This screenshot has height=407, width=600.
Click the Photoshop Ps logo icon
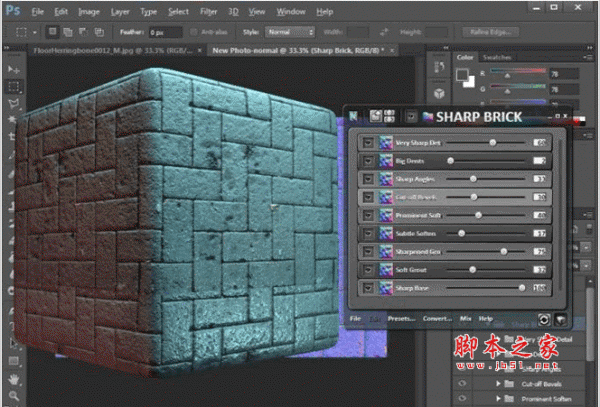pyautogui.click(x=13, y=10)
